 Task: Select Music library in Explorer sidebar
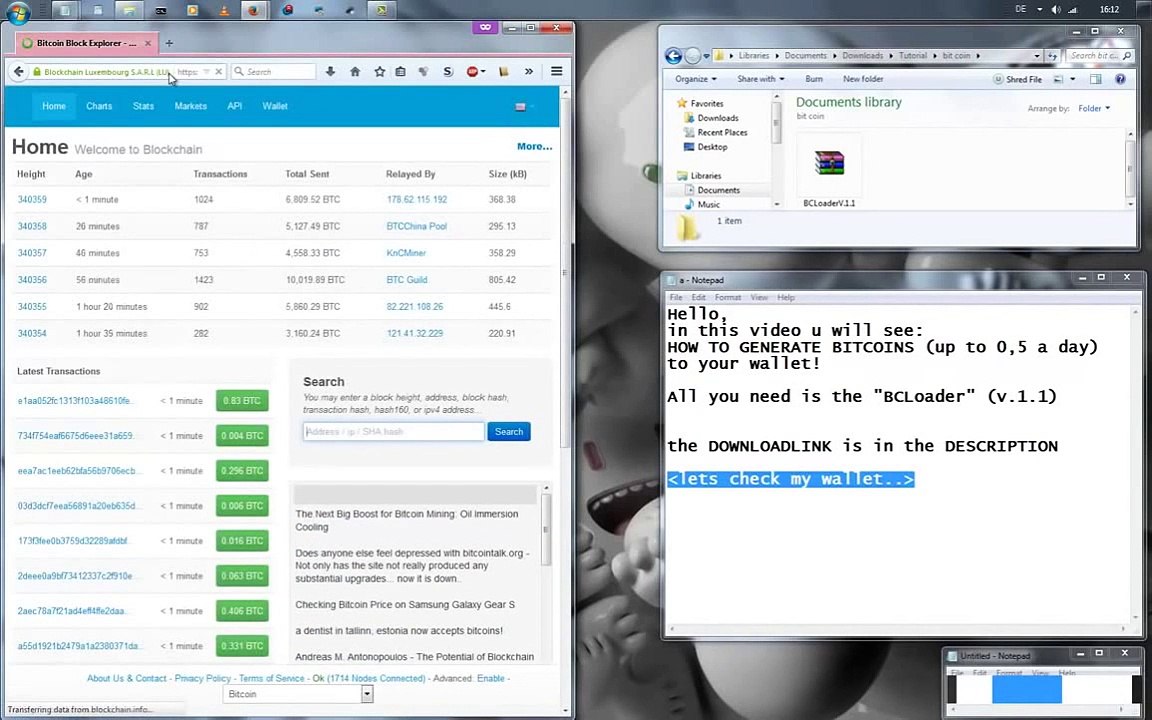(x=708, y=204)
